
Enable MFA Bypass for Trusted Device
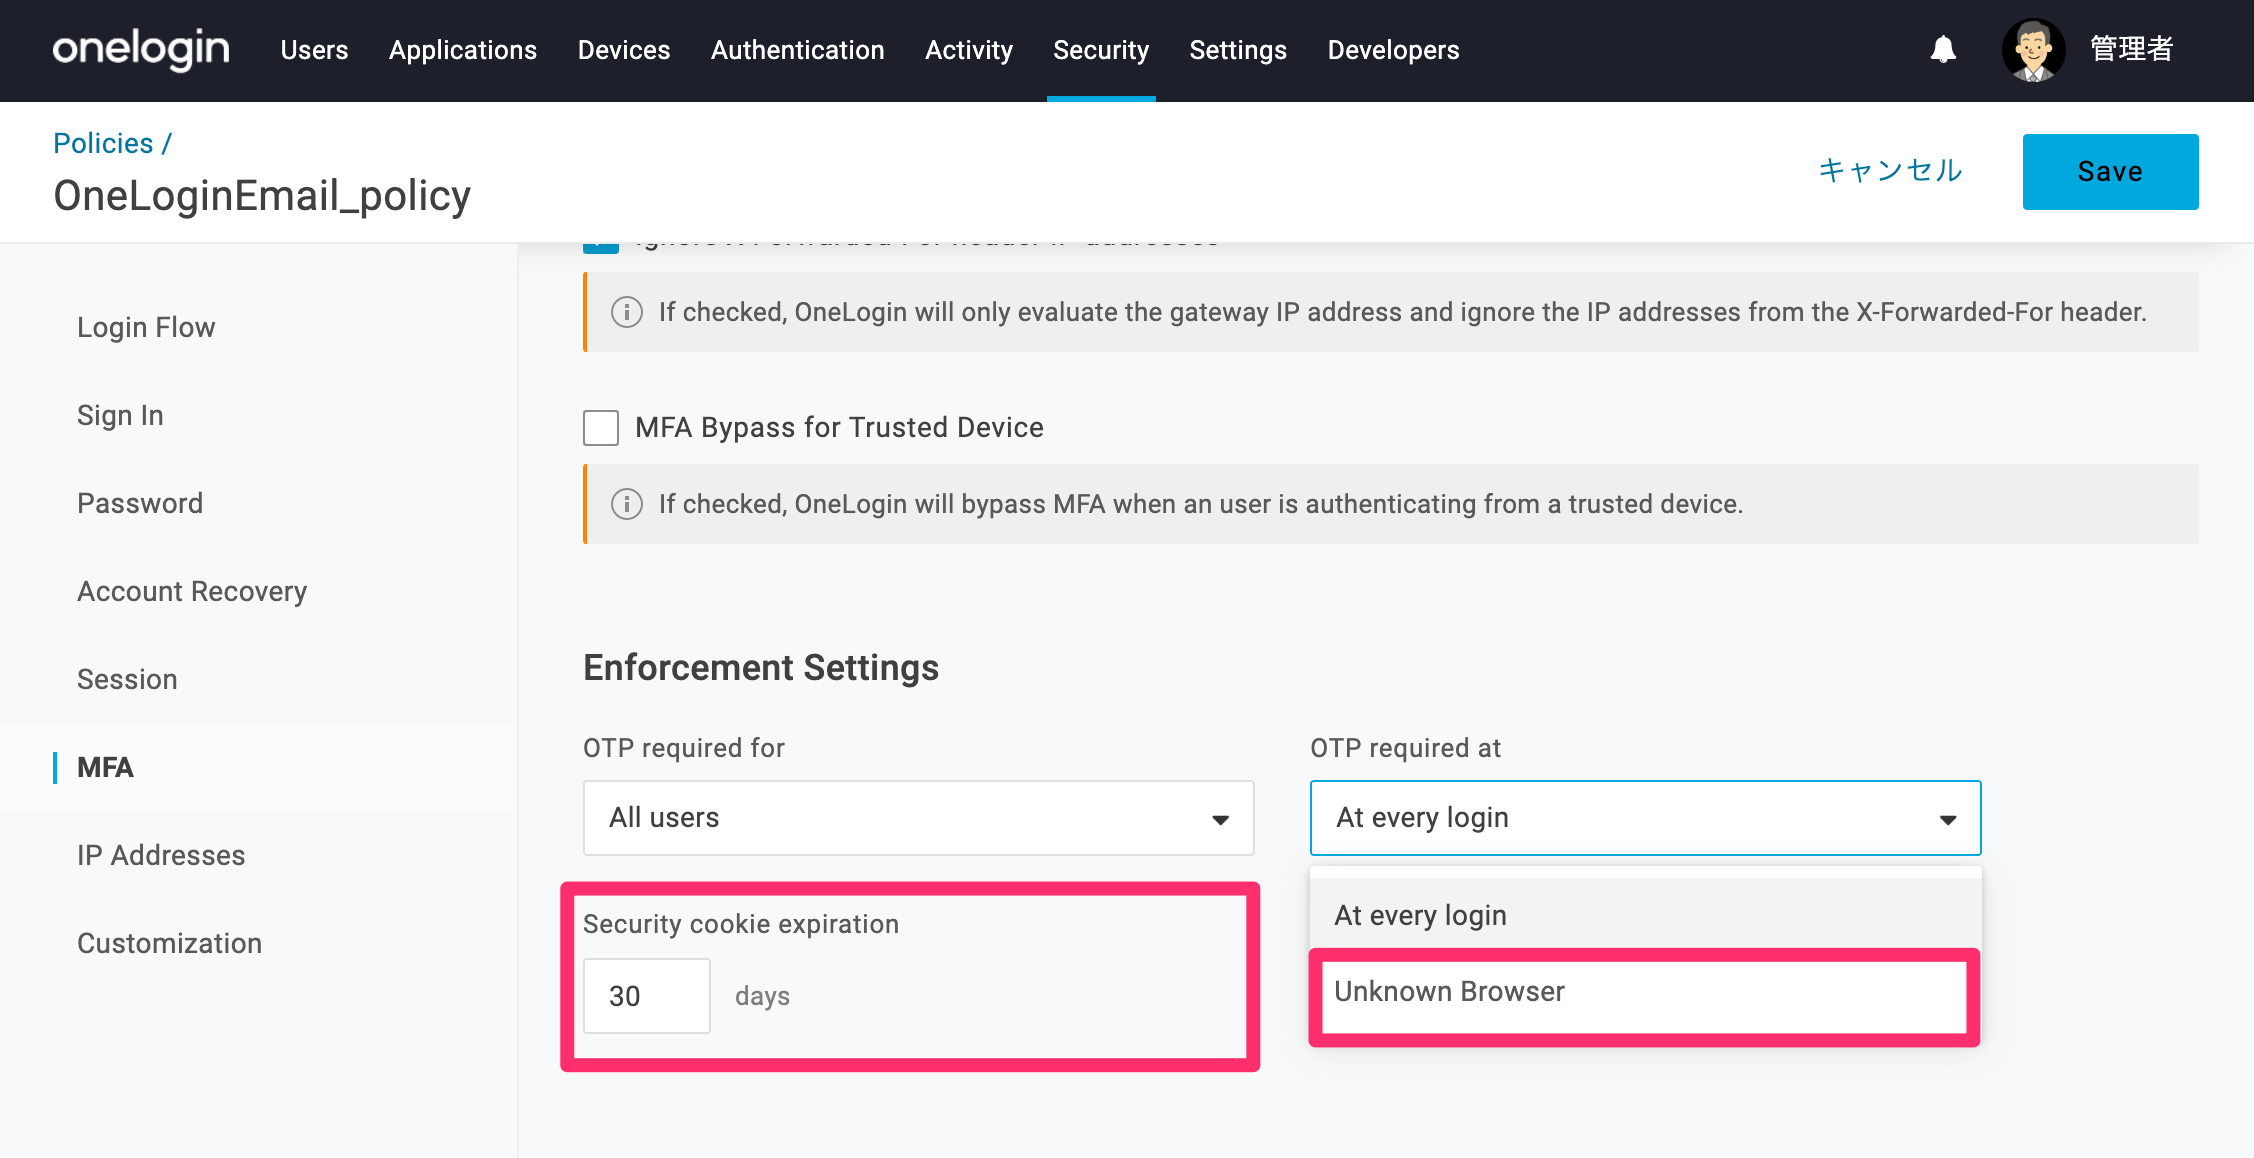pos(601,428)
